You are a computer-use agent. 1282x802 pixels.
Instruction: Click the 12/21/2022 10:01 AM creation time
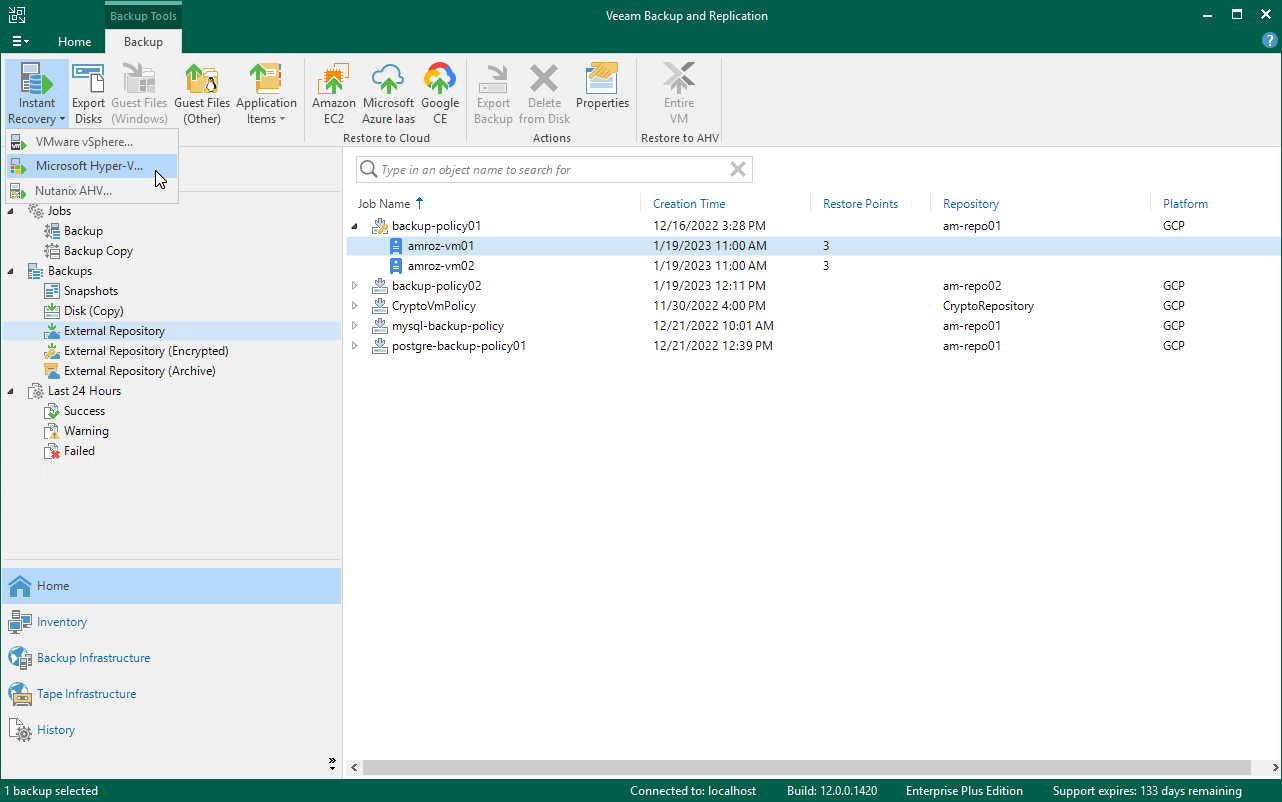[x=713, y=326]
